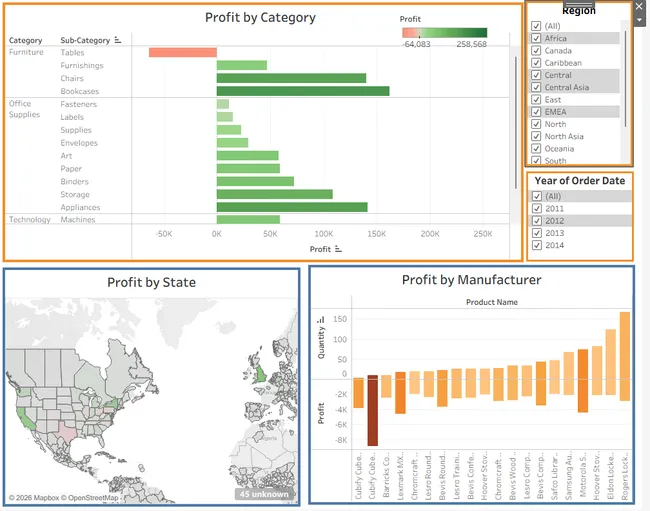The image size is (650, 511).
Task: Select the dark red Cubify Cube profit bar
Action: pos(373,412)
